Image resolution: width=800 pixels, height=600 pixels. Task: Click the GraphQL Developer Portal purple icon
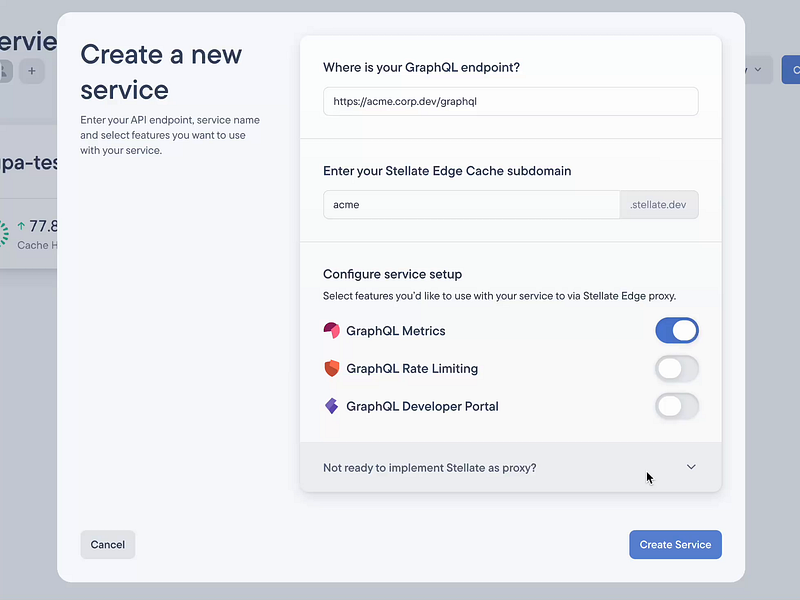tap(332, 406)
